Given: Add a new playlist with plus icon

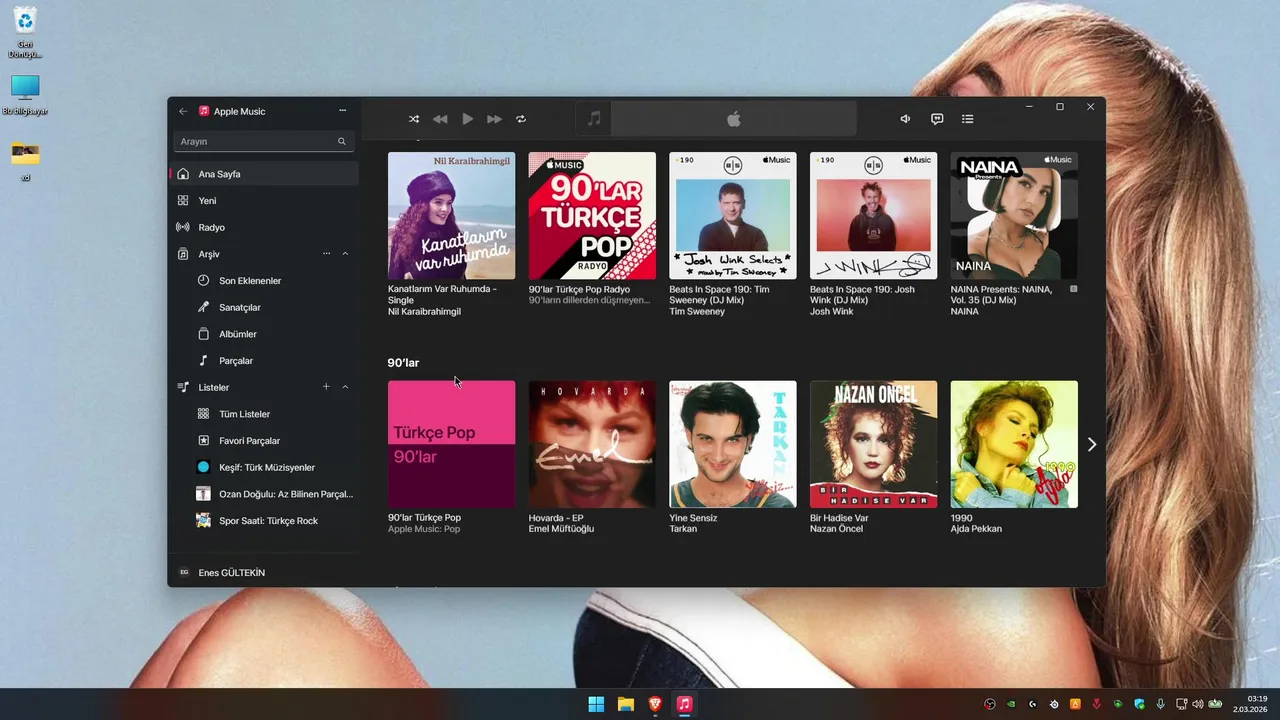Looking at the screenshot, I should [x=326, y=387].
